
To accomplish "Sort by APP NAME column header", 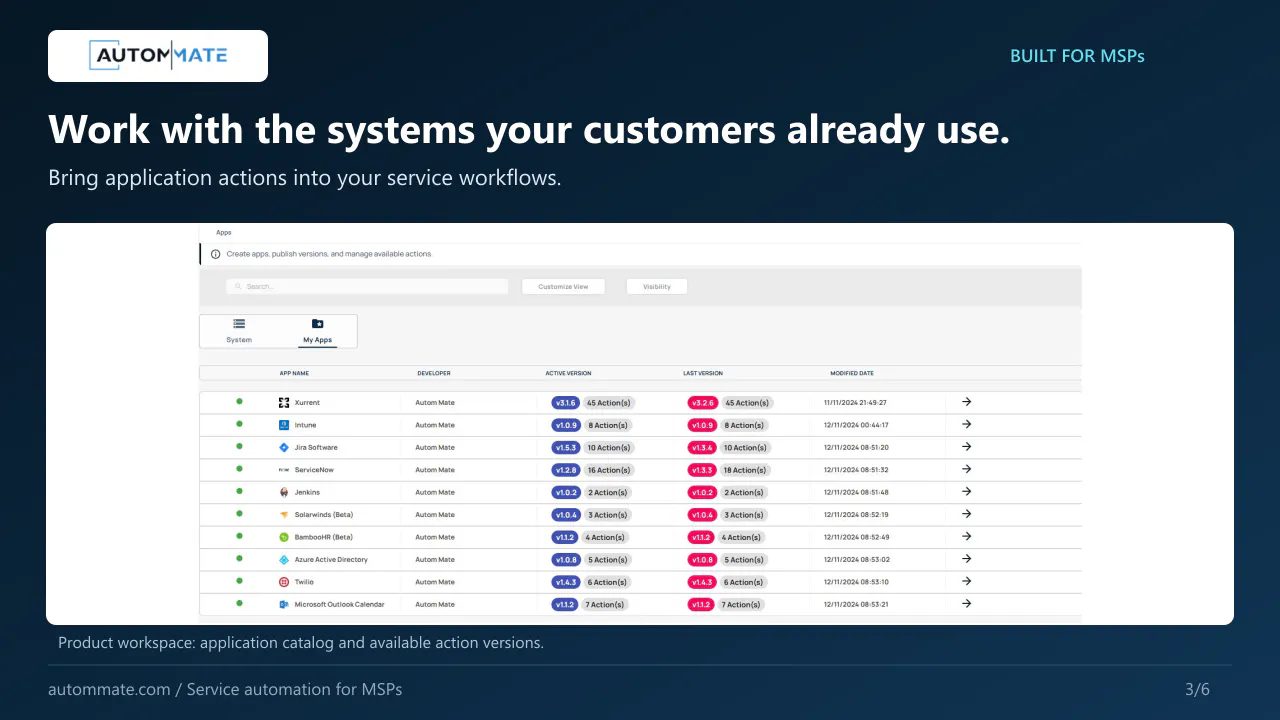I will pos(294,373).
